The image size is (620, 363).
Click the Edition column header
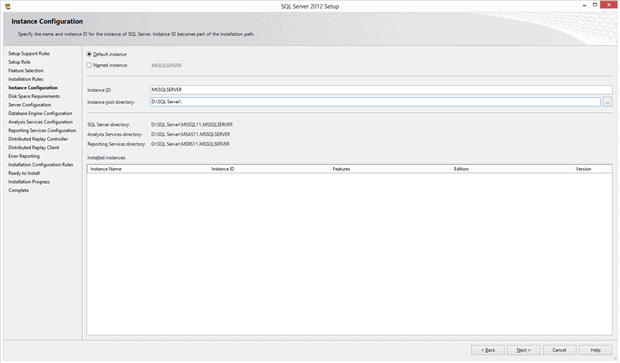click(512, 169)
